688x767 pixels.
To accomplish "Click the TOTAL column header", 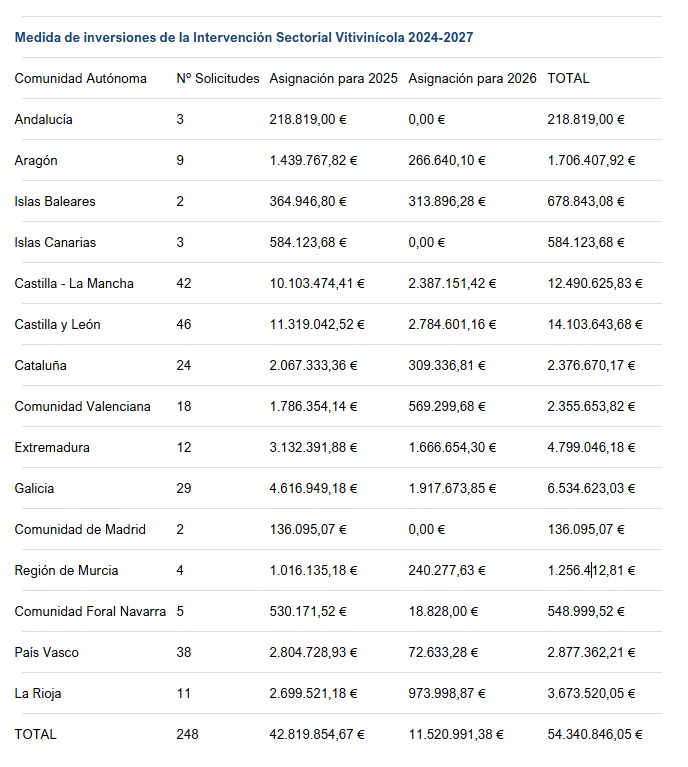I will tap(568, 78).
